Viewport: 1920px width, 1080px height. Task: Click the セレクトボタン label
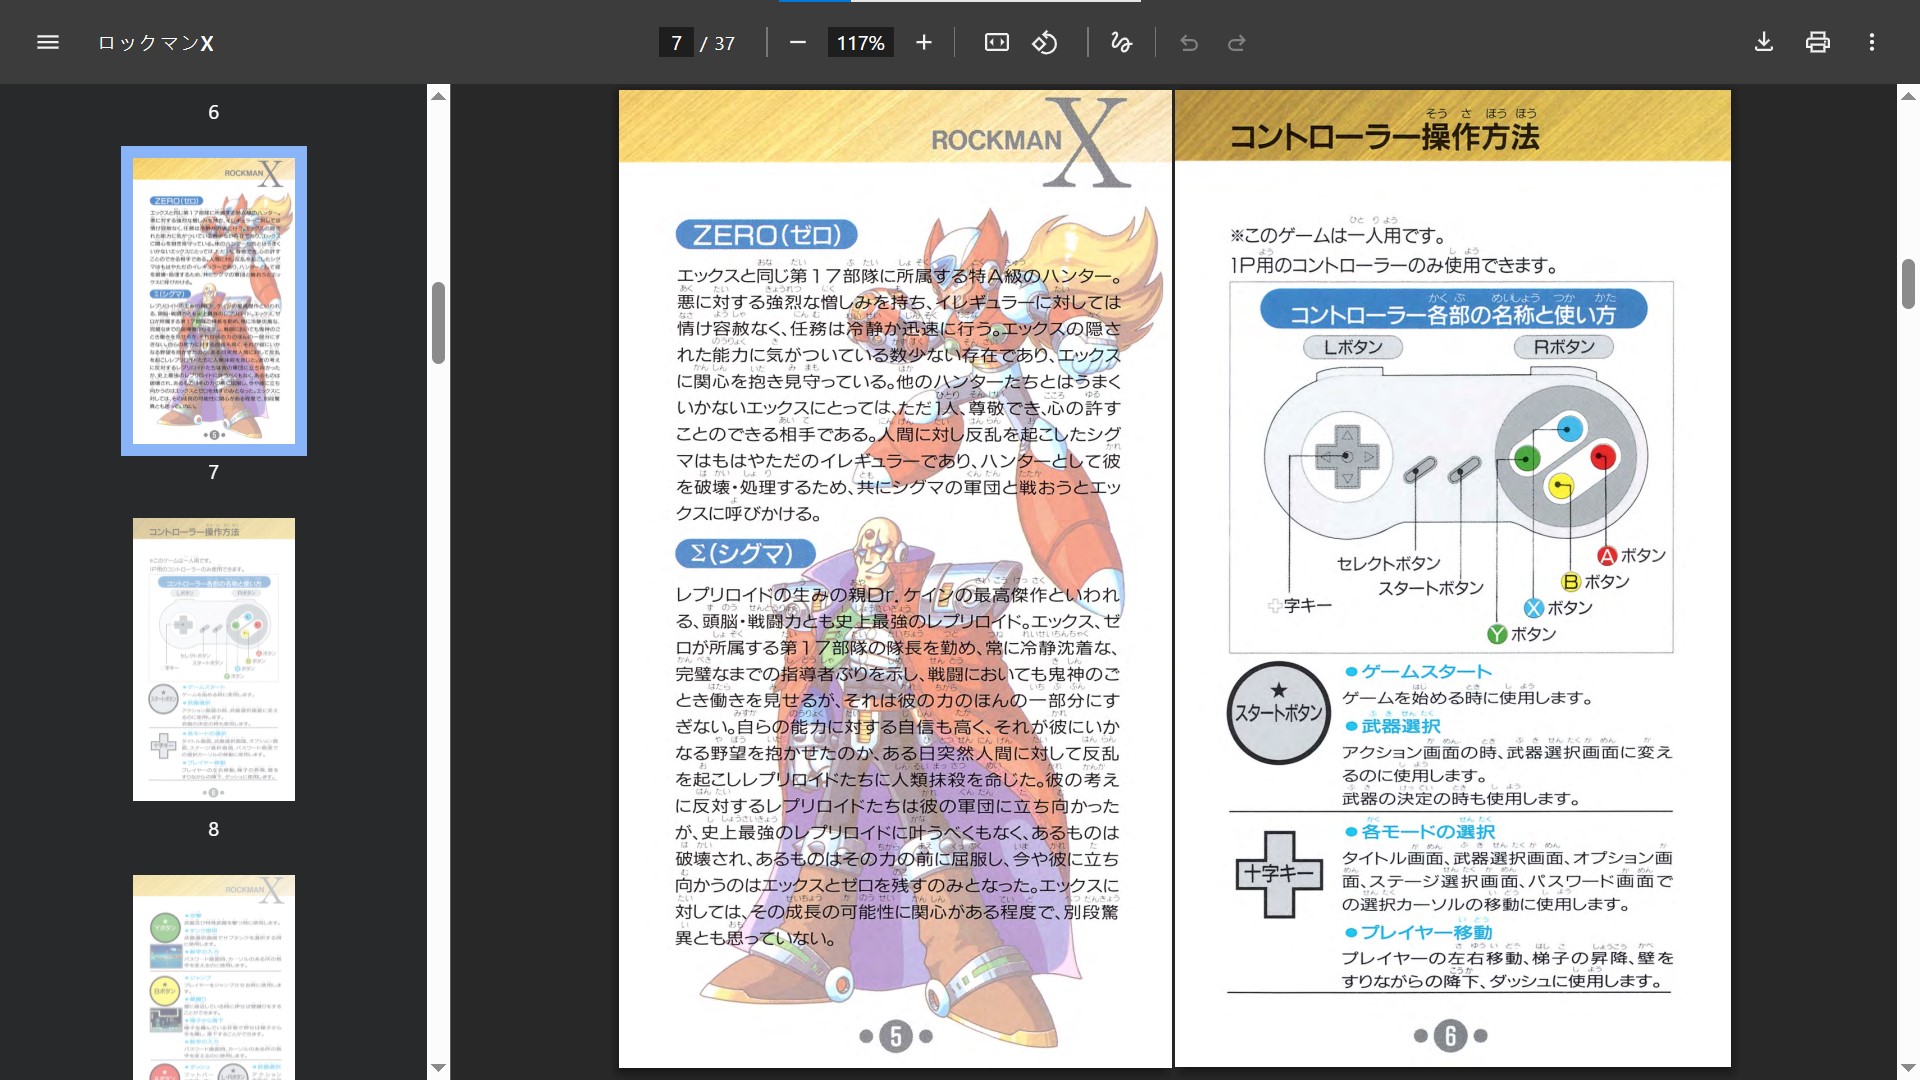tap(1388, 564)
